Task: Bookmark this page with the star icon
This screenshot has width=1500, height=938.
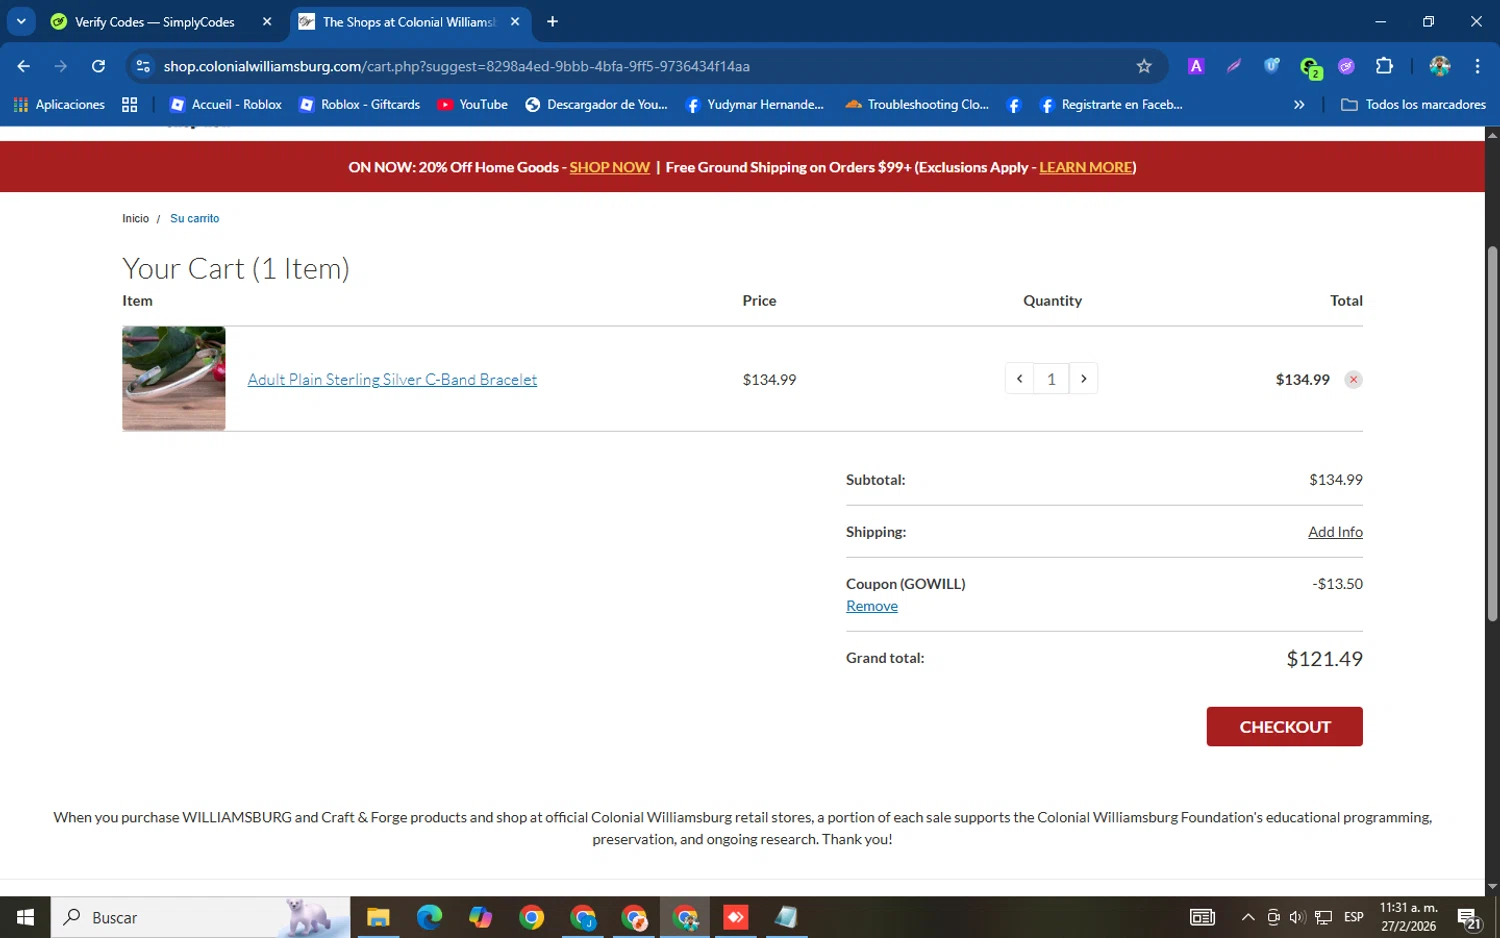Action: (x=1144, y=66)
